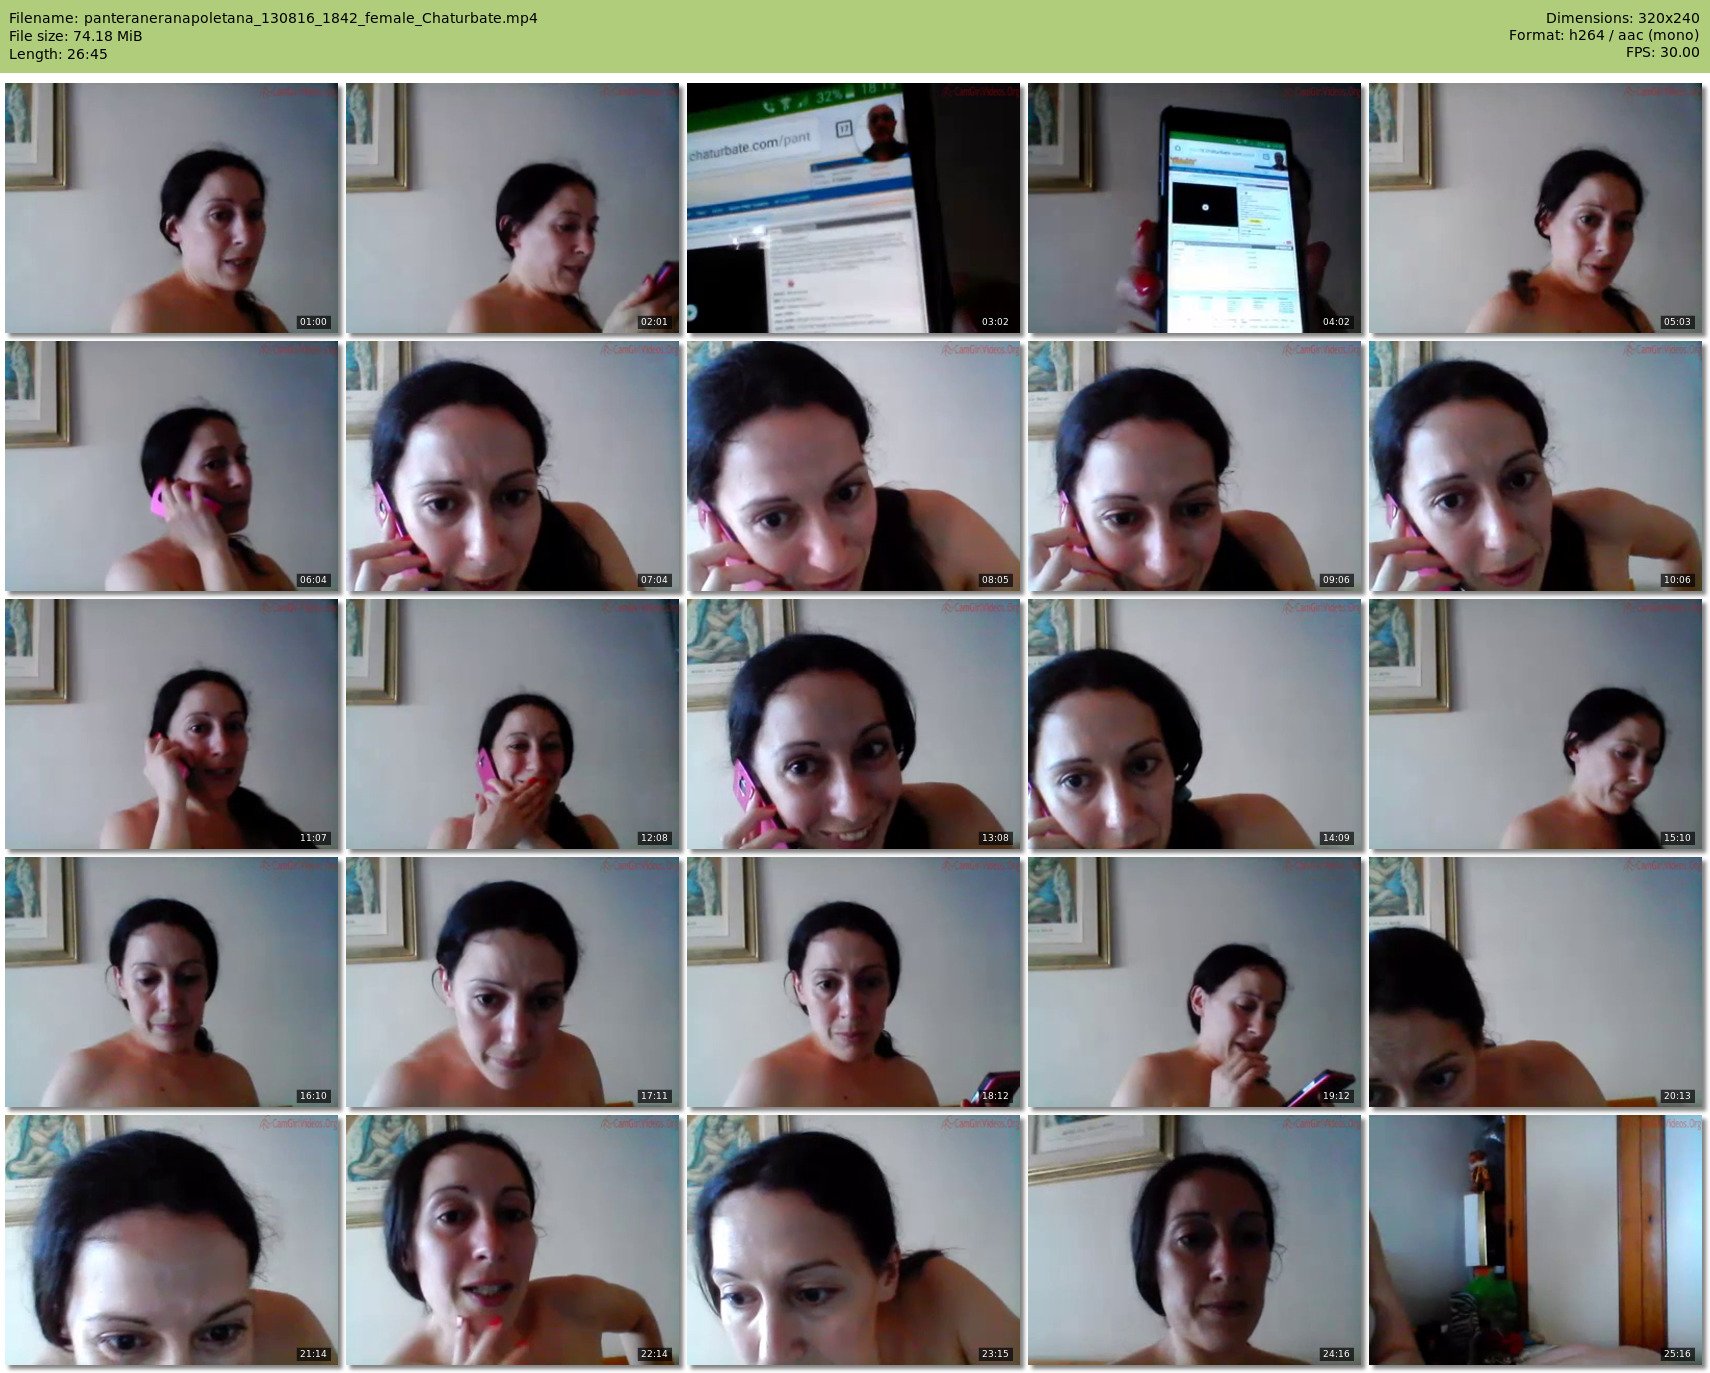Select the 'FPS: 30.00' text
The width and height of the screenshot is (1710, 1373).
1662,52
